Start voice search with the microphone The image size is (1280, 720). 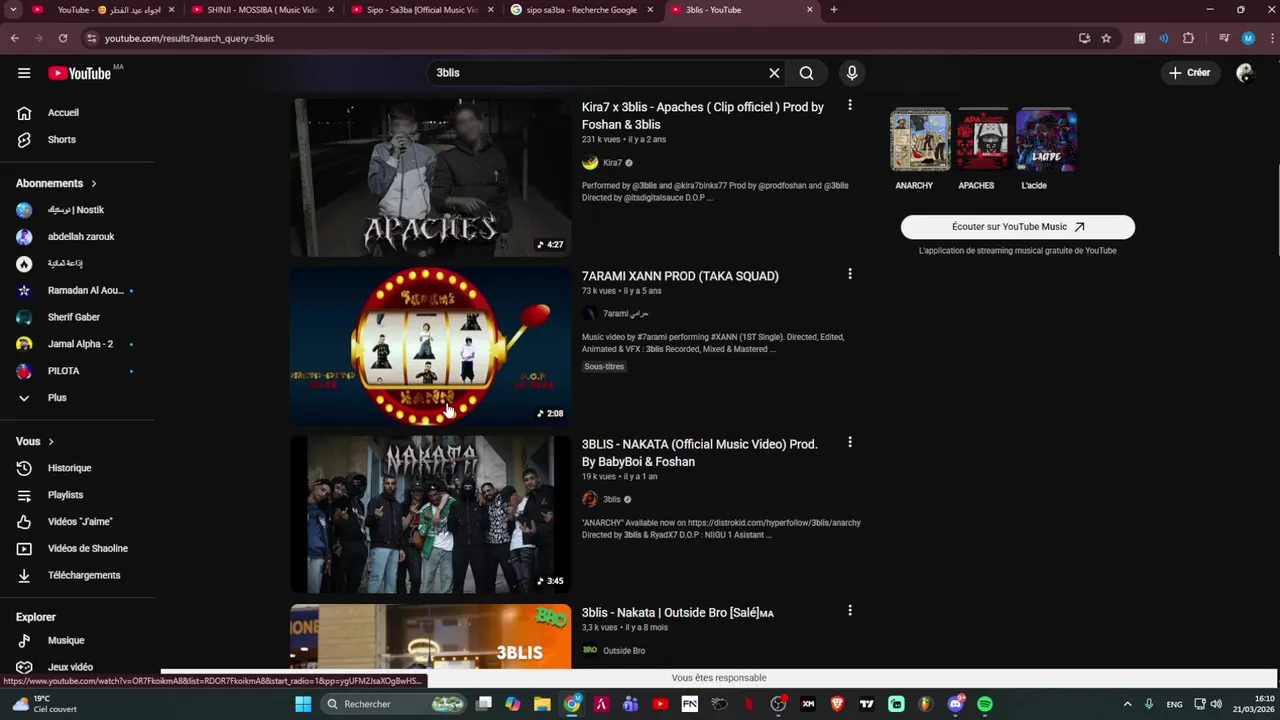852,73
